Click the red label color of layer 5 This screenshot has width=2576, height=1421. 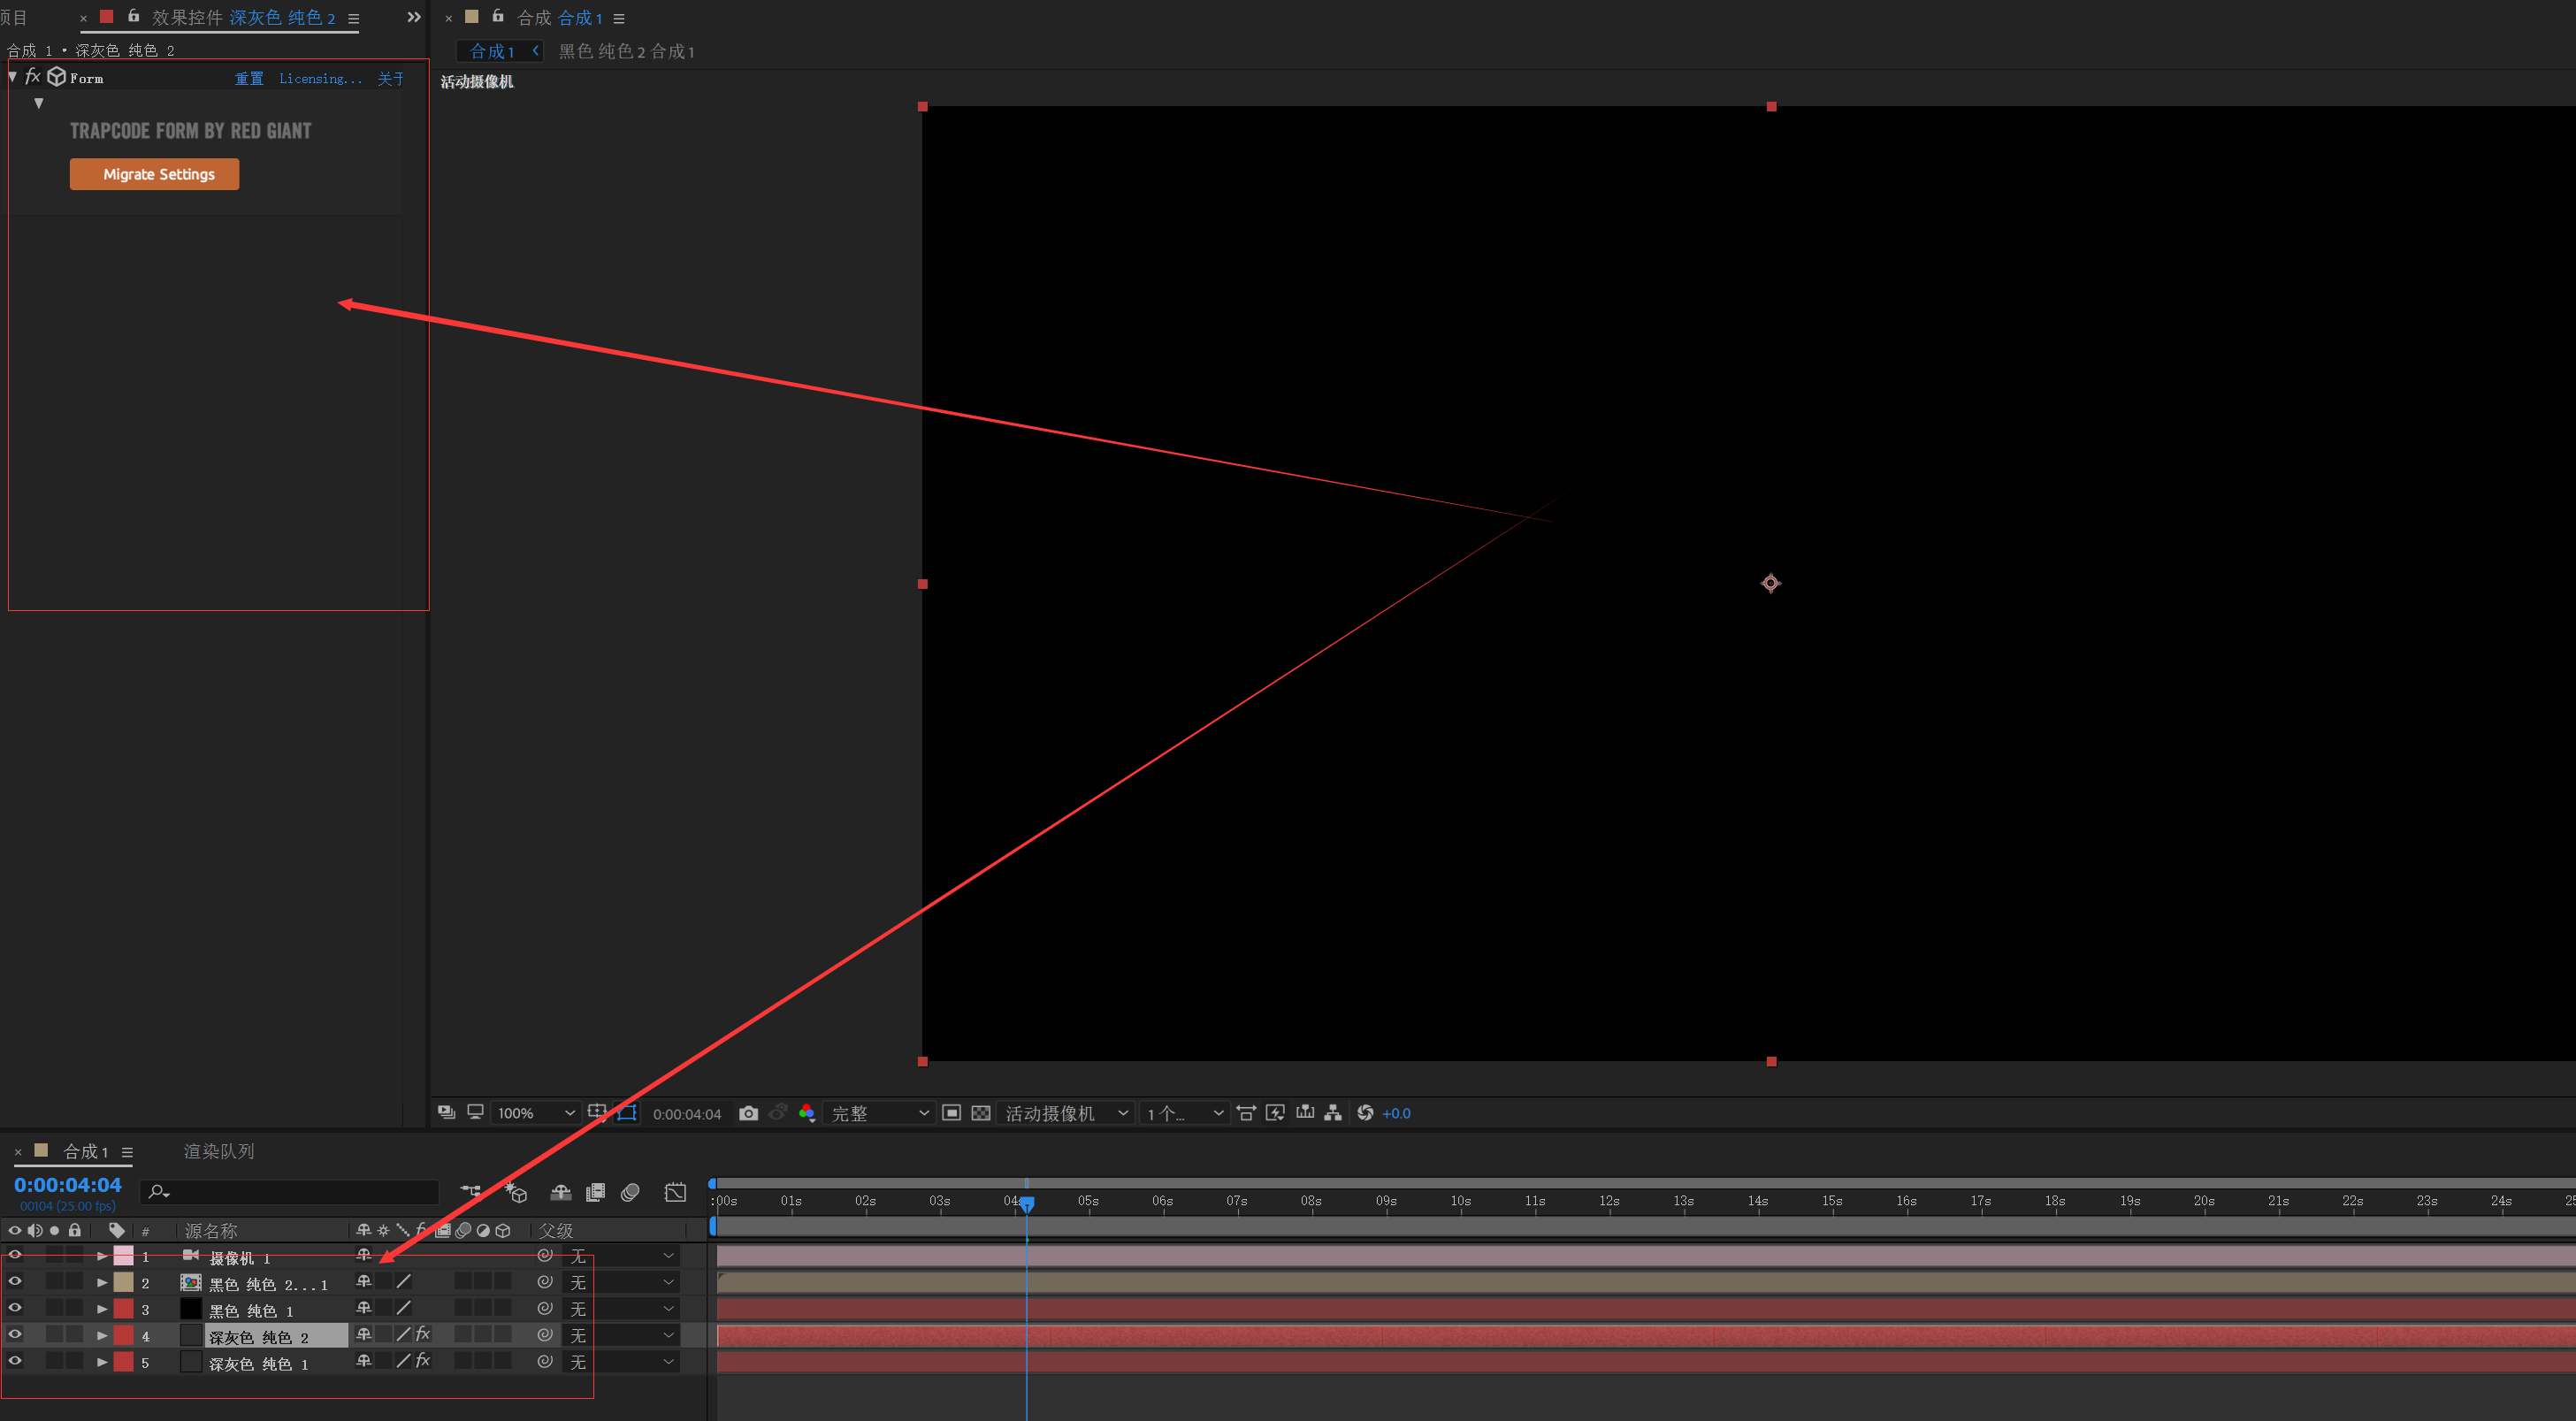point(124,1362)
